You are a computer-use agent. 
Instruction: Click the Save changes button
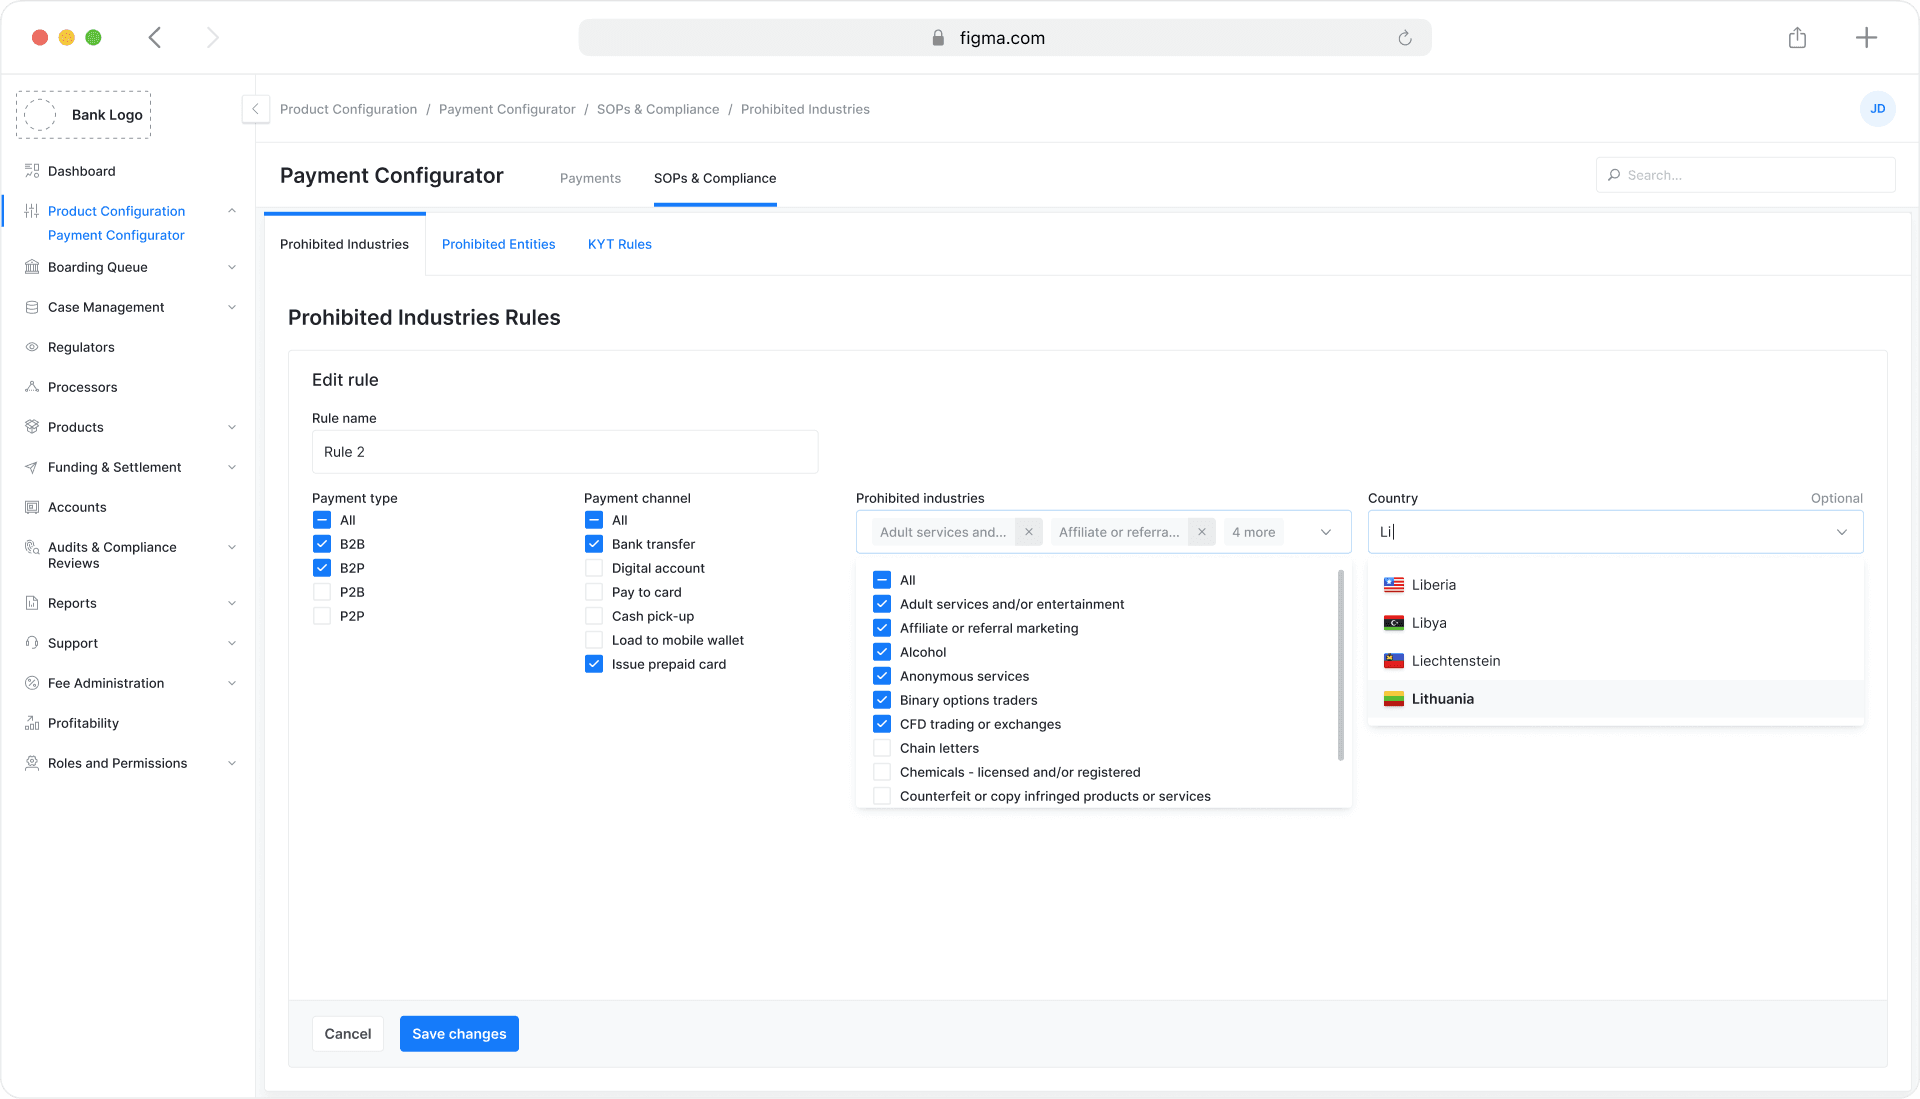click(459, 1034)
